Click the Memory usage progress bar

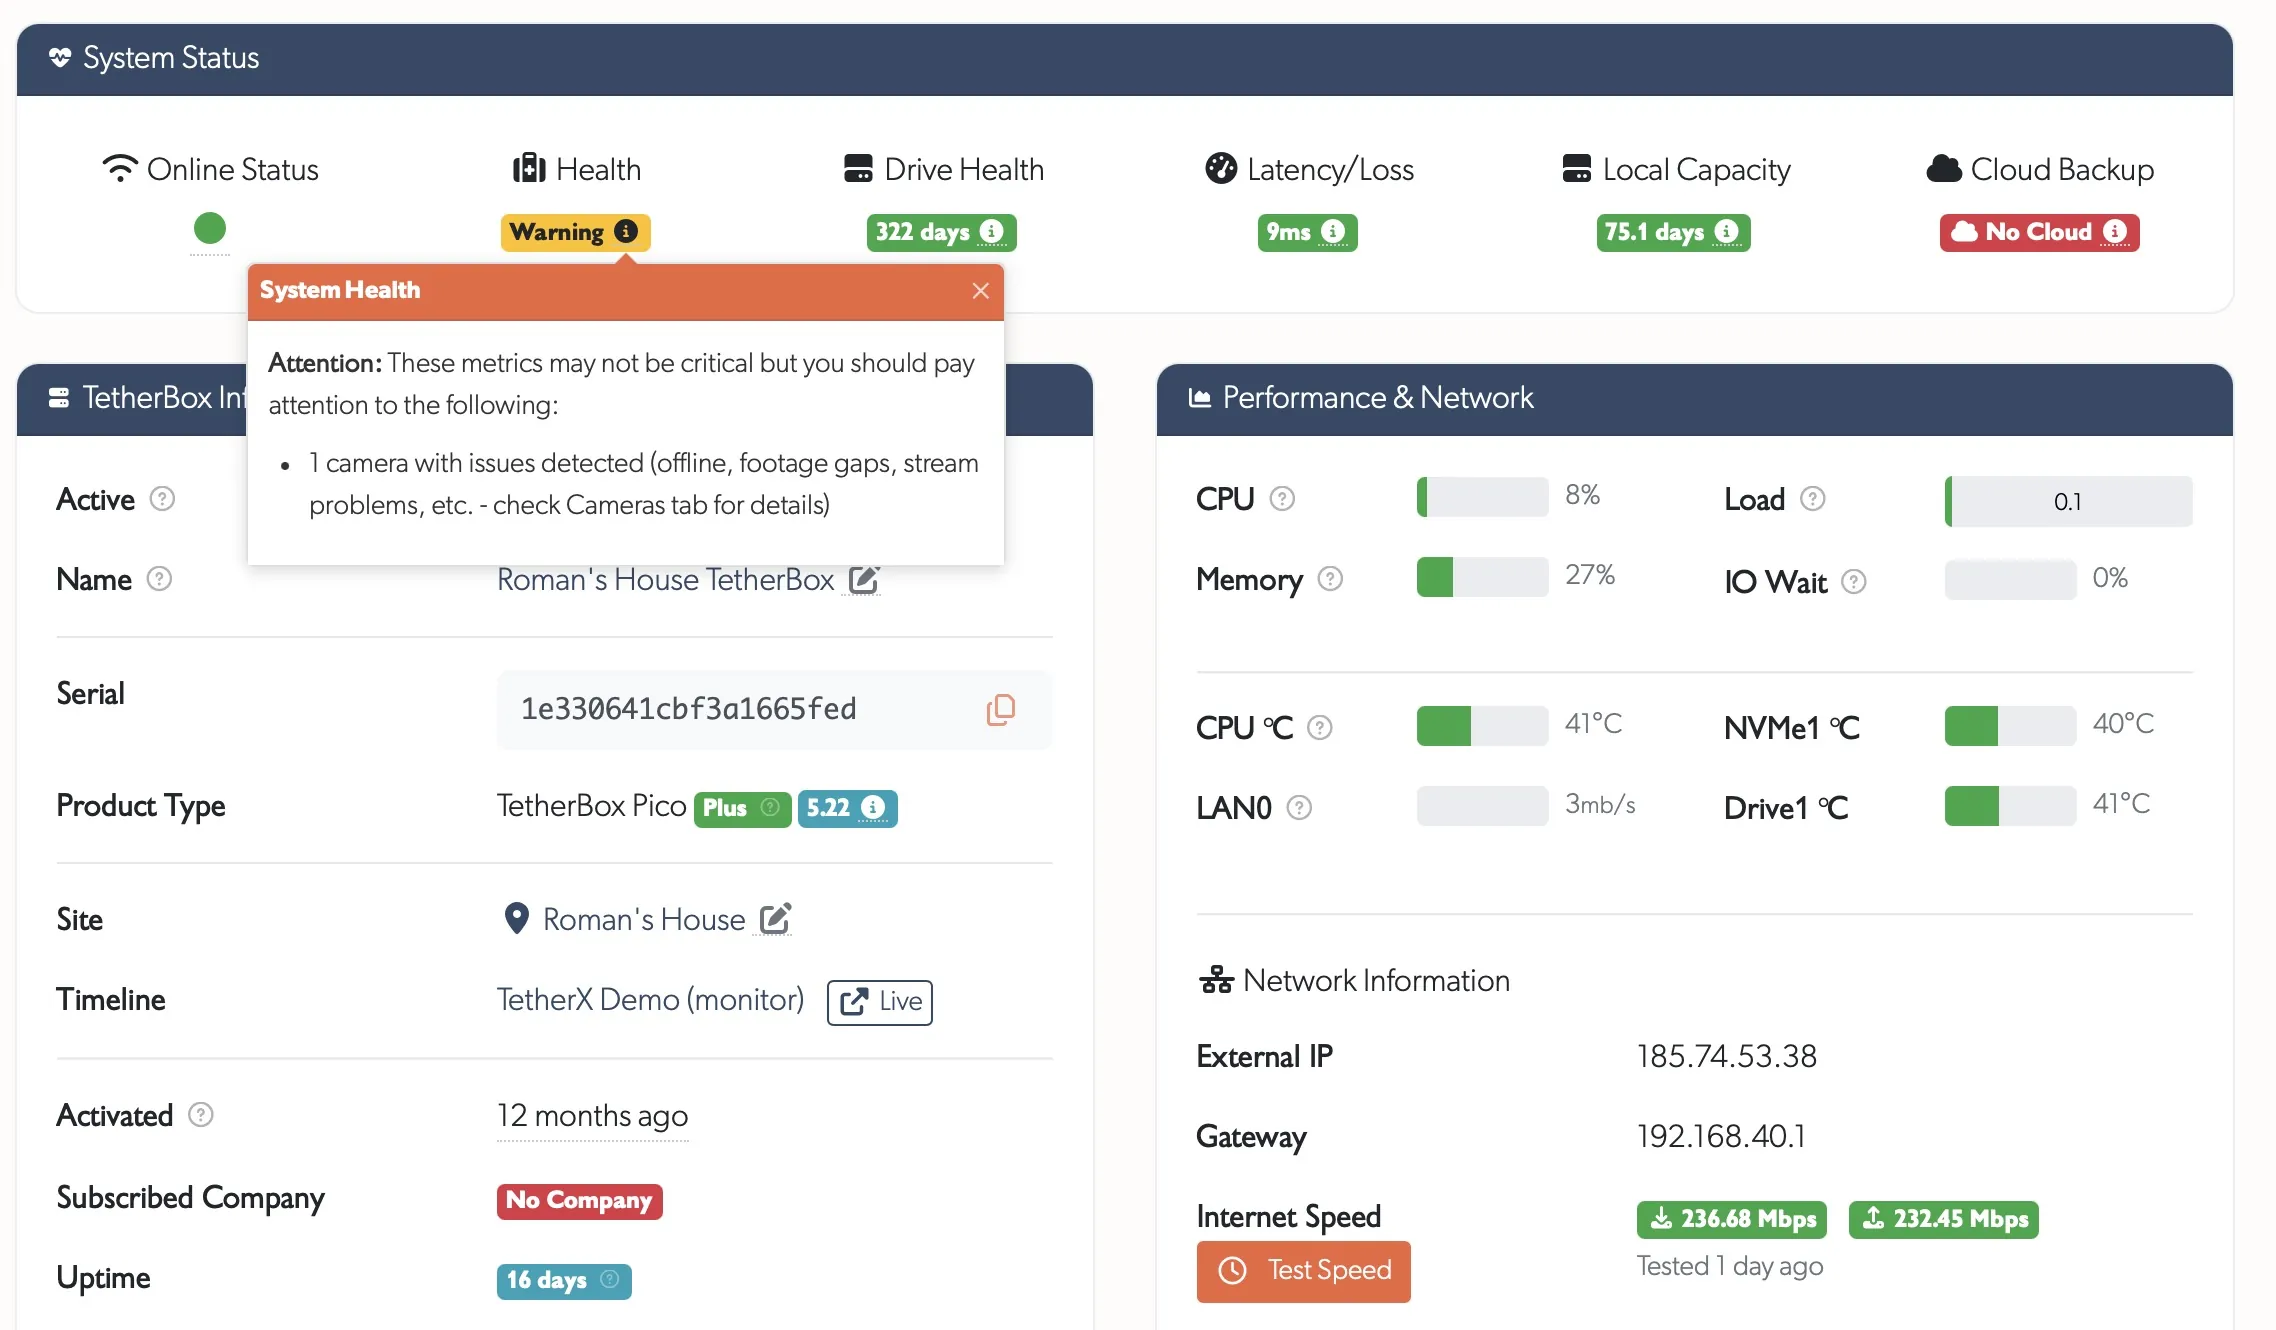click(x=1482, y=577)
